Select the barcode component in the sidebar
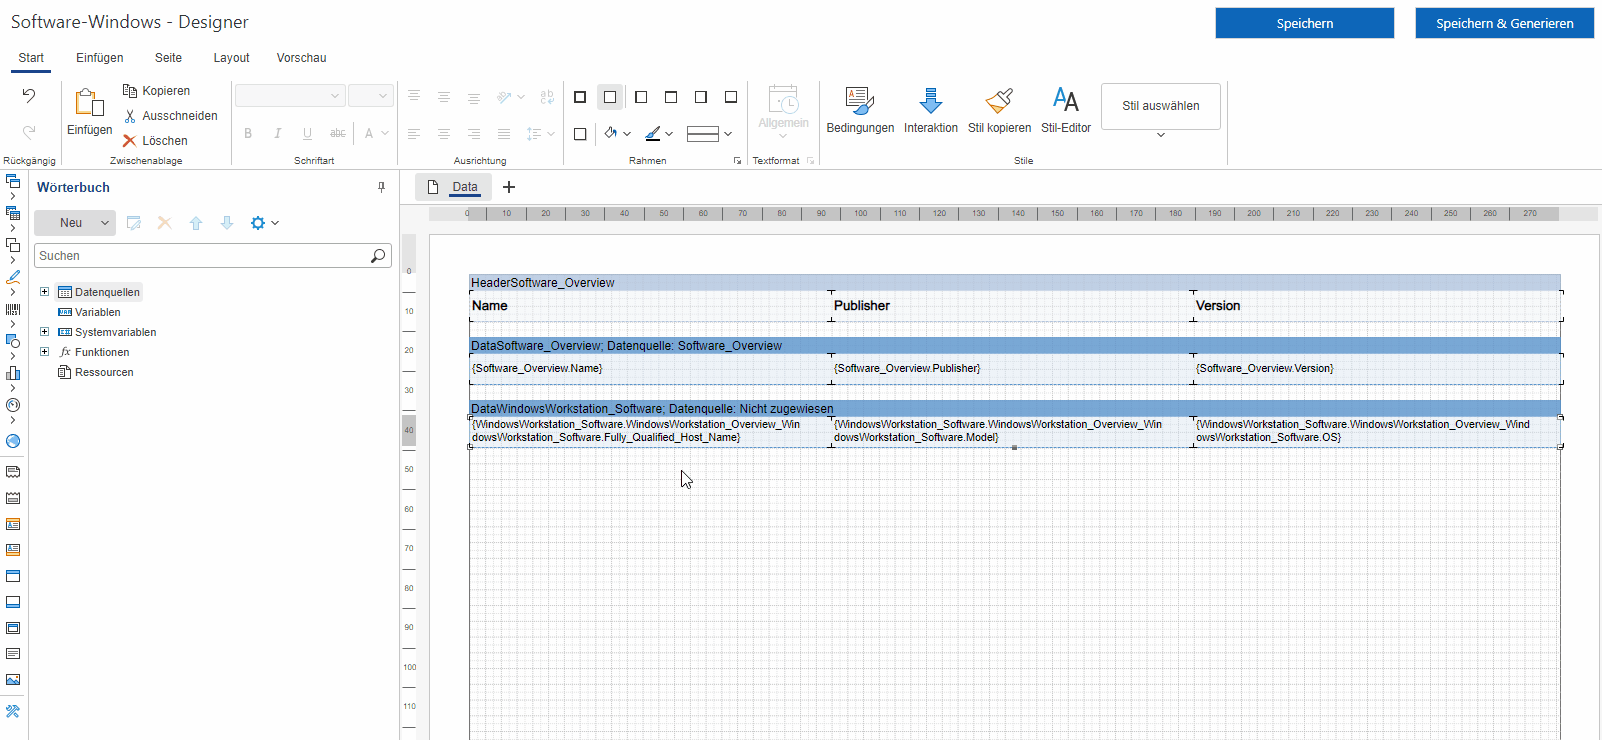1602x740 pixels. [x=13, y=310]
